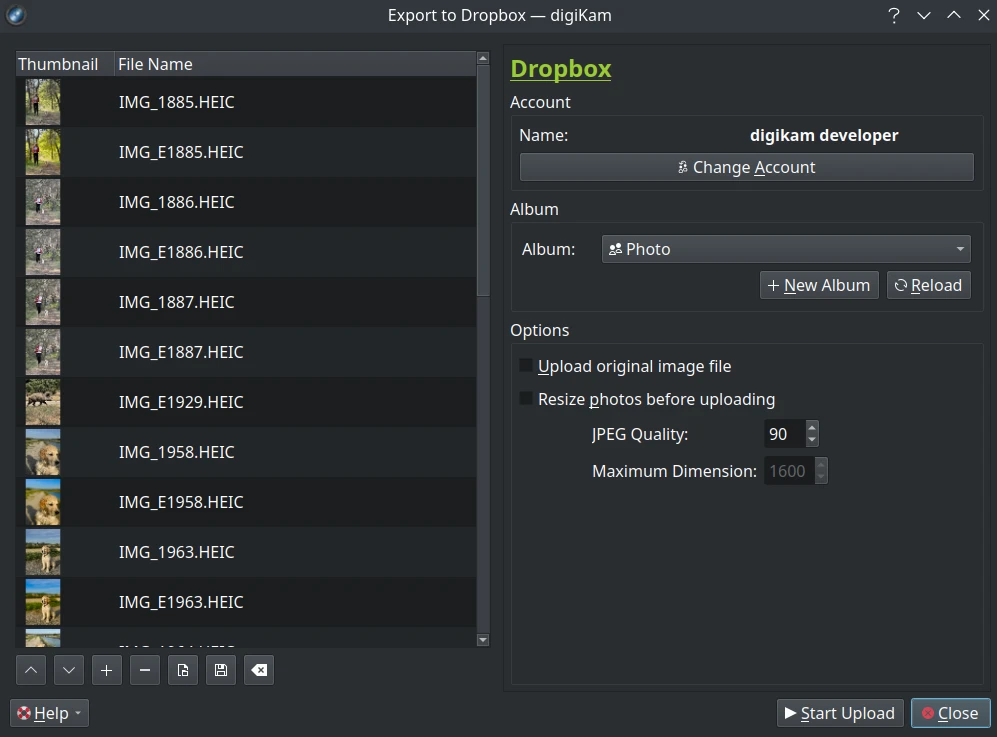This screenshot has height=737, width=997.
Task: Clear the entire image list
Action: (258, 670)
